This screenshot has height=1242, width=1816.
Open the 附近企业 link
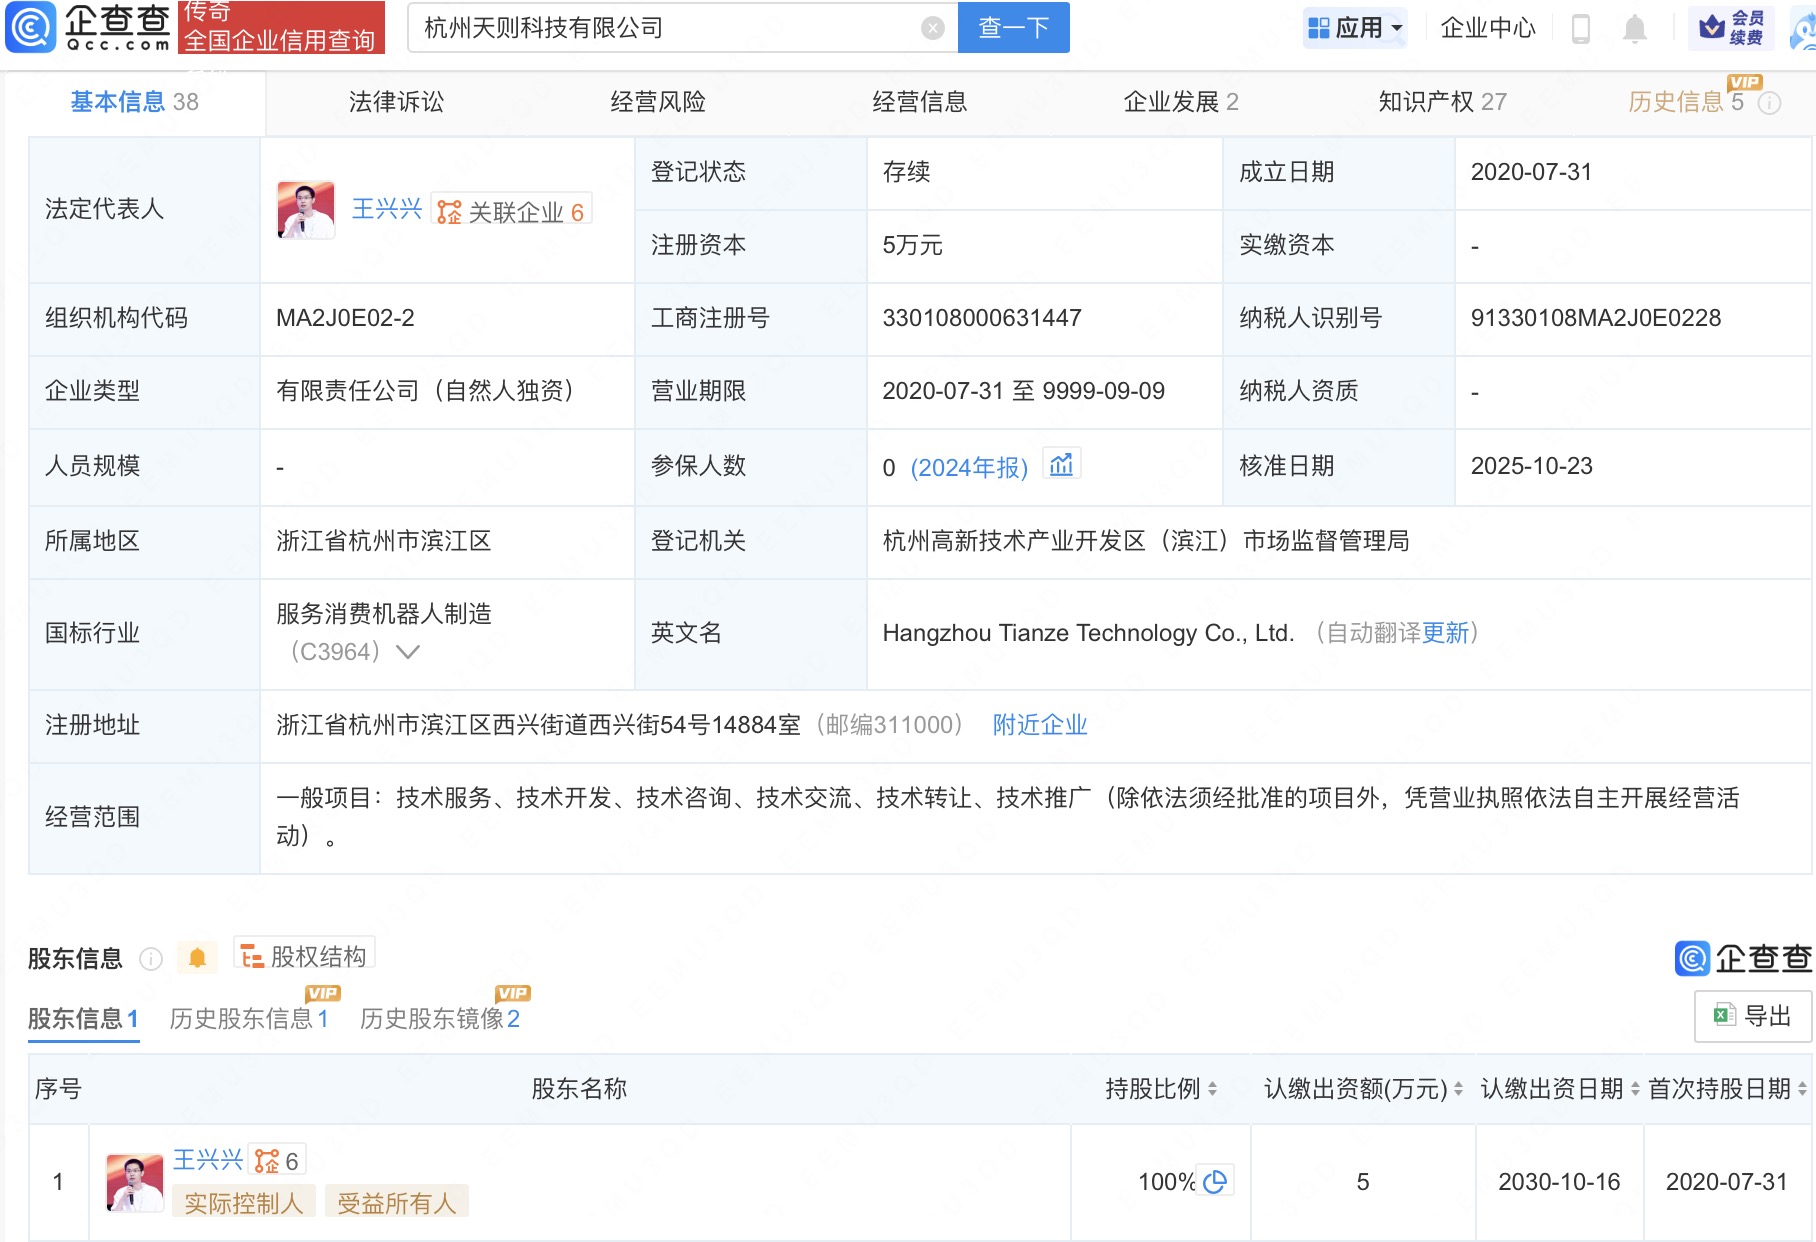[x=1039, y=725]
